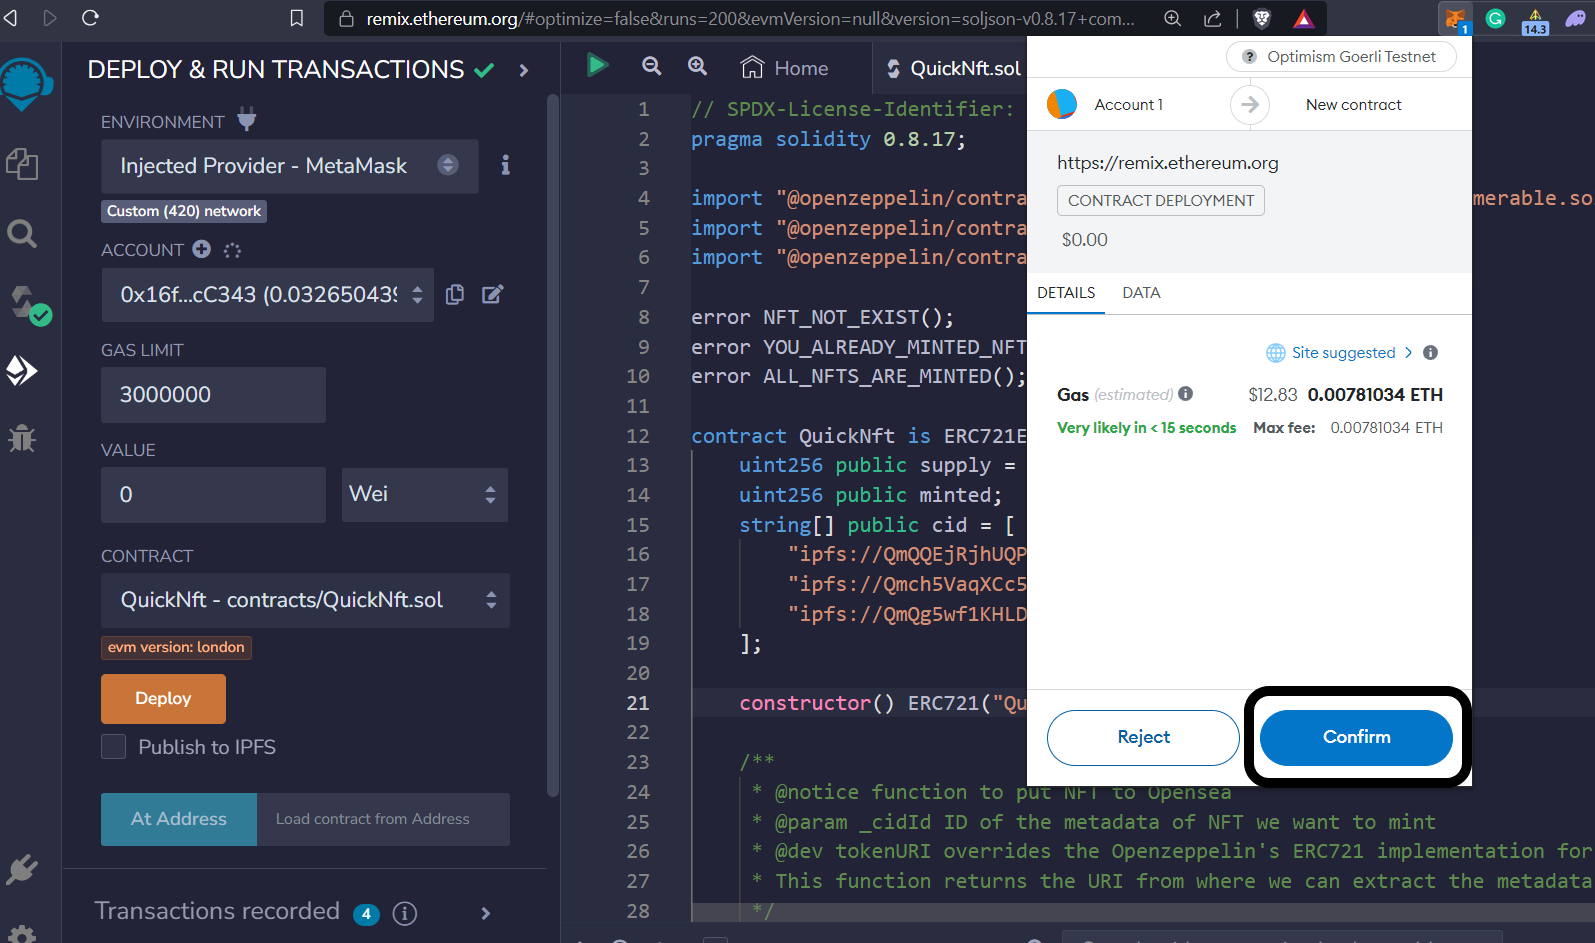
Task: Click the plus icon next to ACCOUNT
Action: tap(202, 249)
